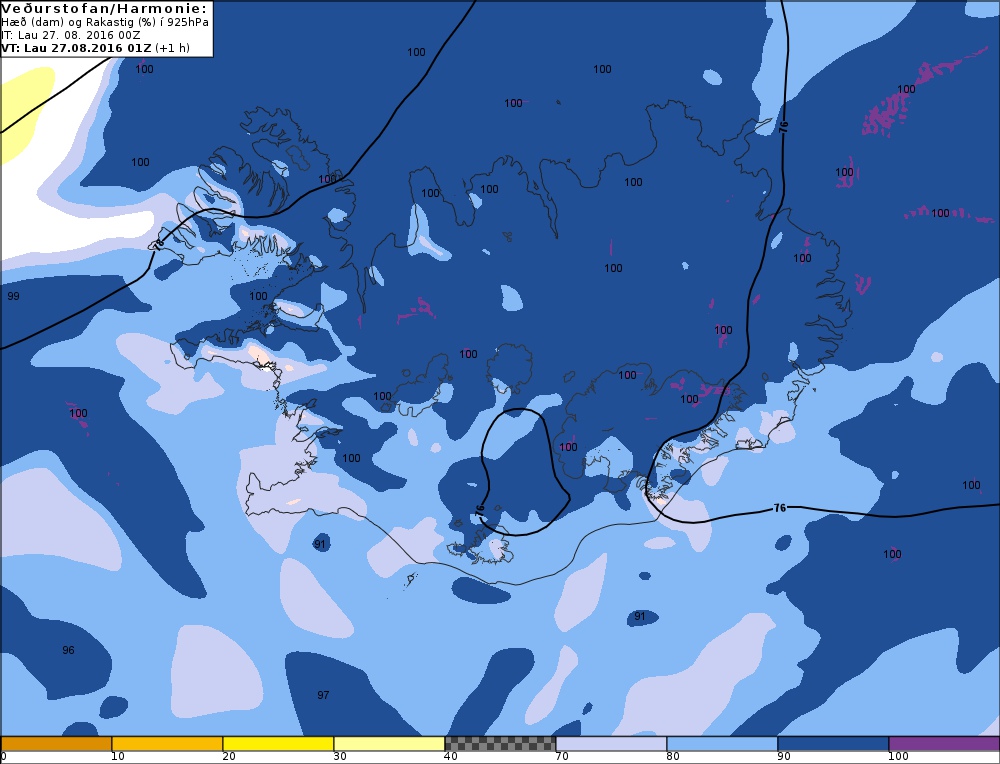
Task: Click the dark orange 0–10 legend swatch
Action: click(56, 744)
